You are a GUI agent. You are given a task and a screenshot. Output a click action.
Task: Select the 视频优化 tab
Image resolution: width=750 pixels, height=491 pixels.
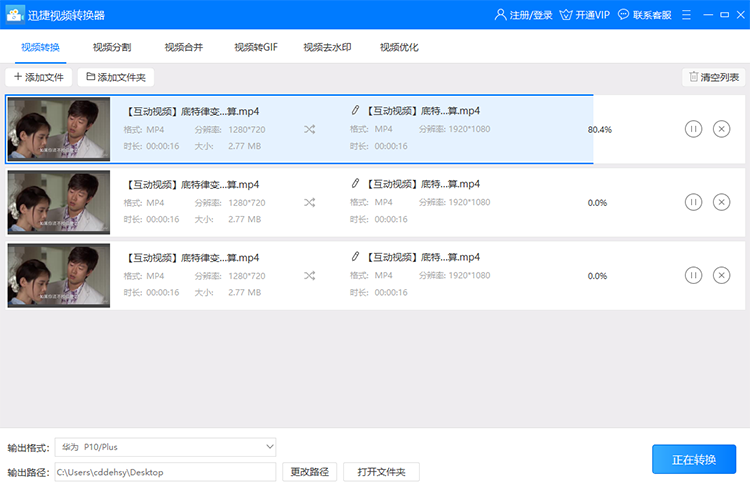point(399,47)
